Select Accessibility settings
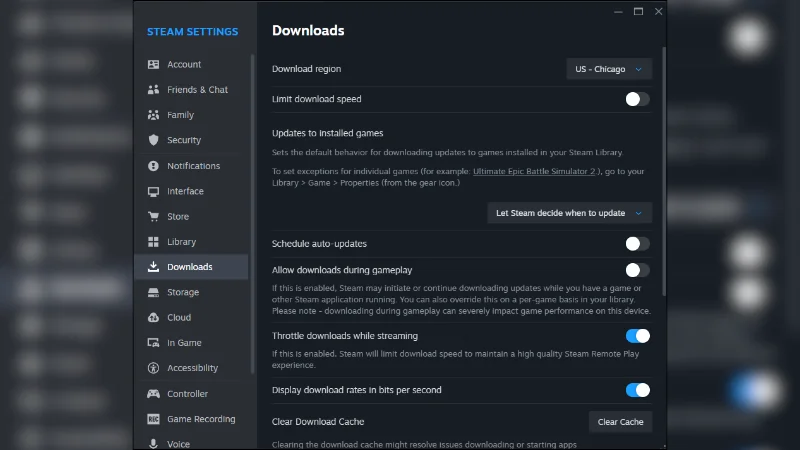800x450 pixels. click(192, 368)
